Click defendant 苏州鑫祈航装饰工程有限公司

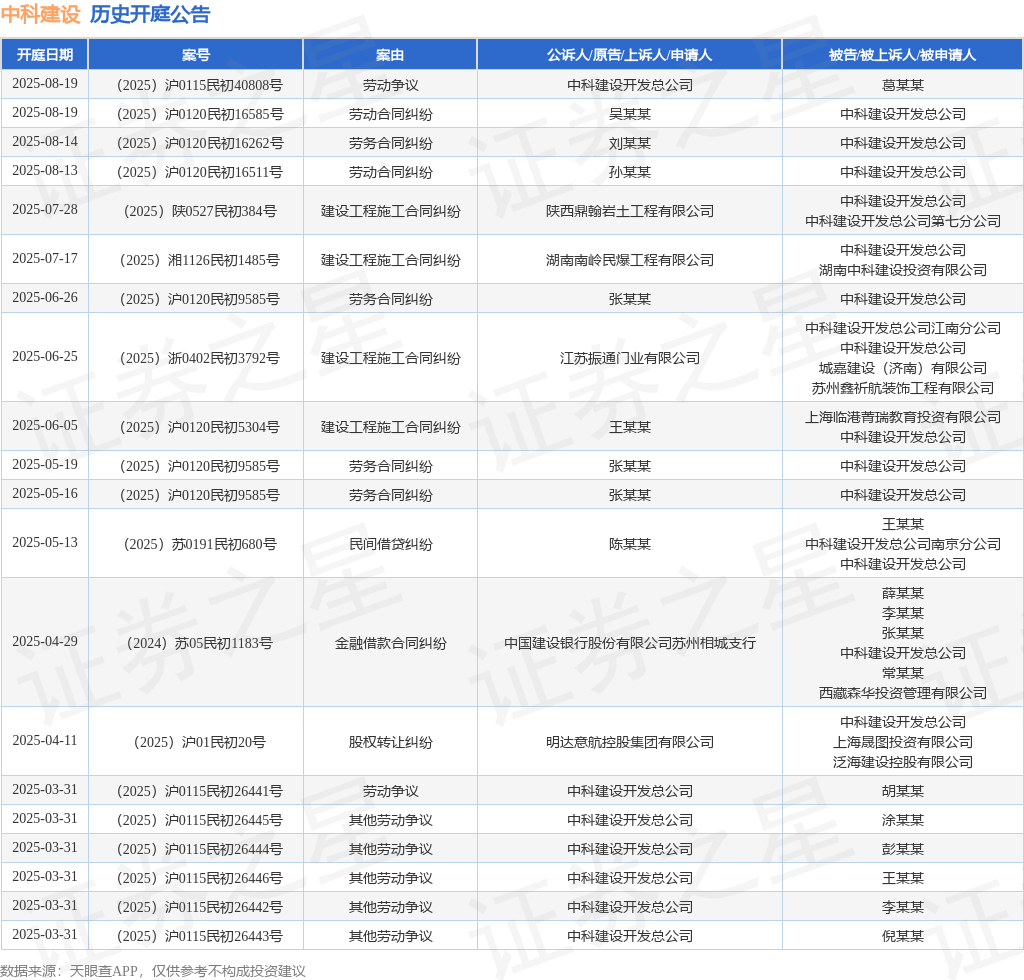(903, 388)
